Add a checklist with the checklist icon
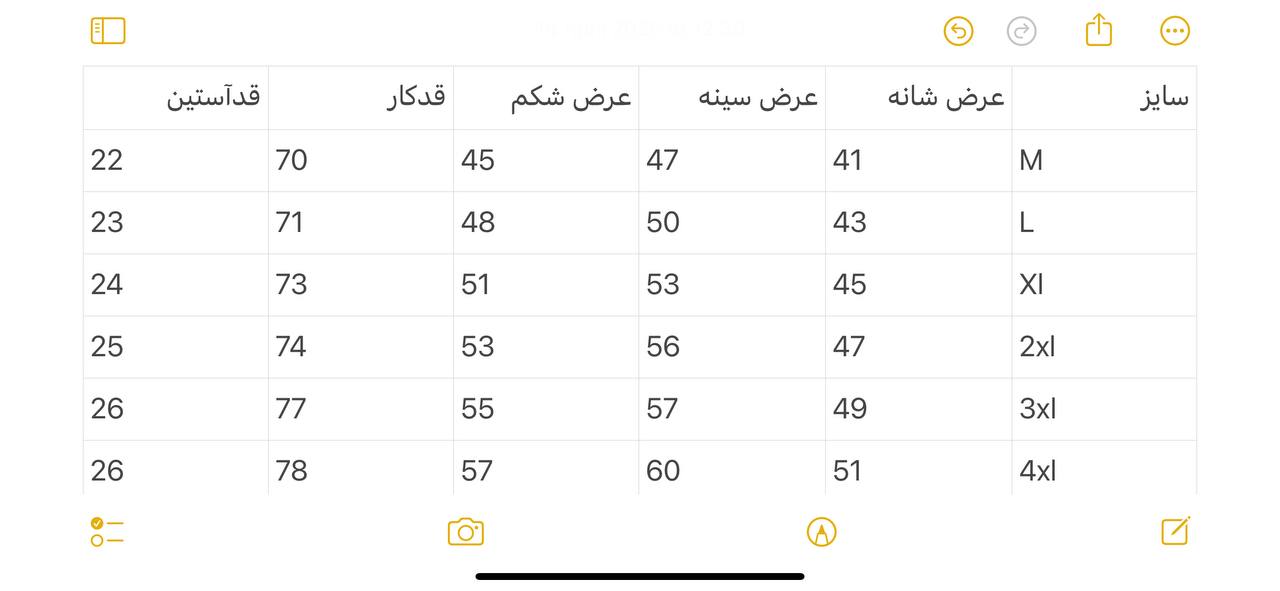Viewport: 1280px width, 591px height. 107,532
